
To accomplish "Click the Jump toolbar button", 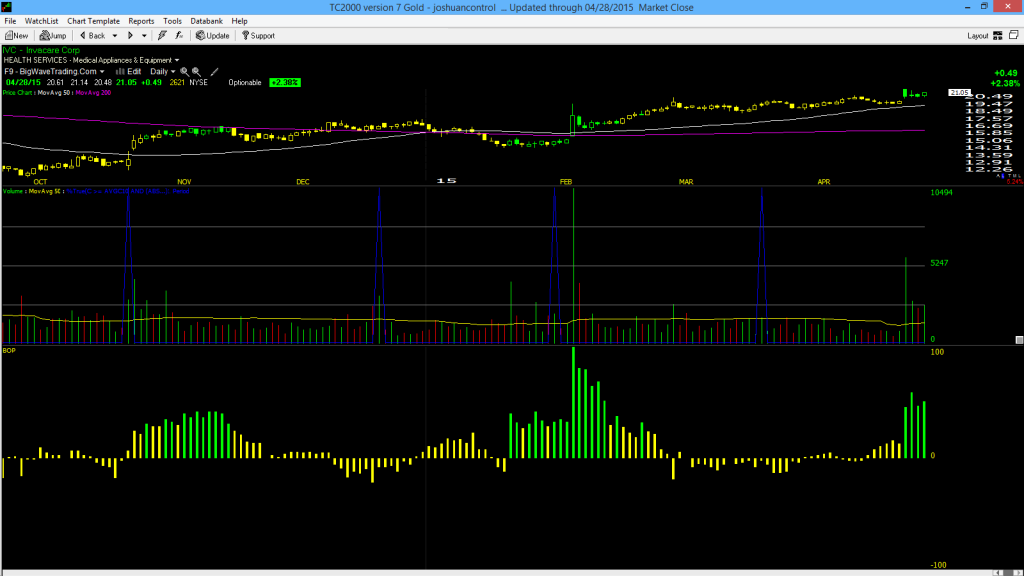I will pos(53,36).
